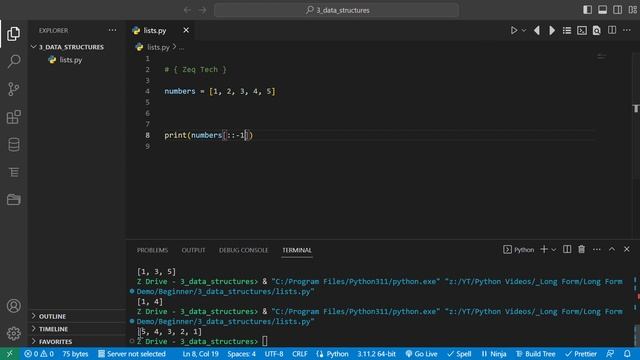640x360 pixels.
Task: Close the lists.py tab
Action: coord(186,30)
